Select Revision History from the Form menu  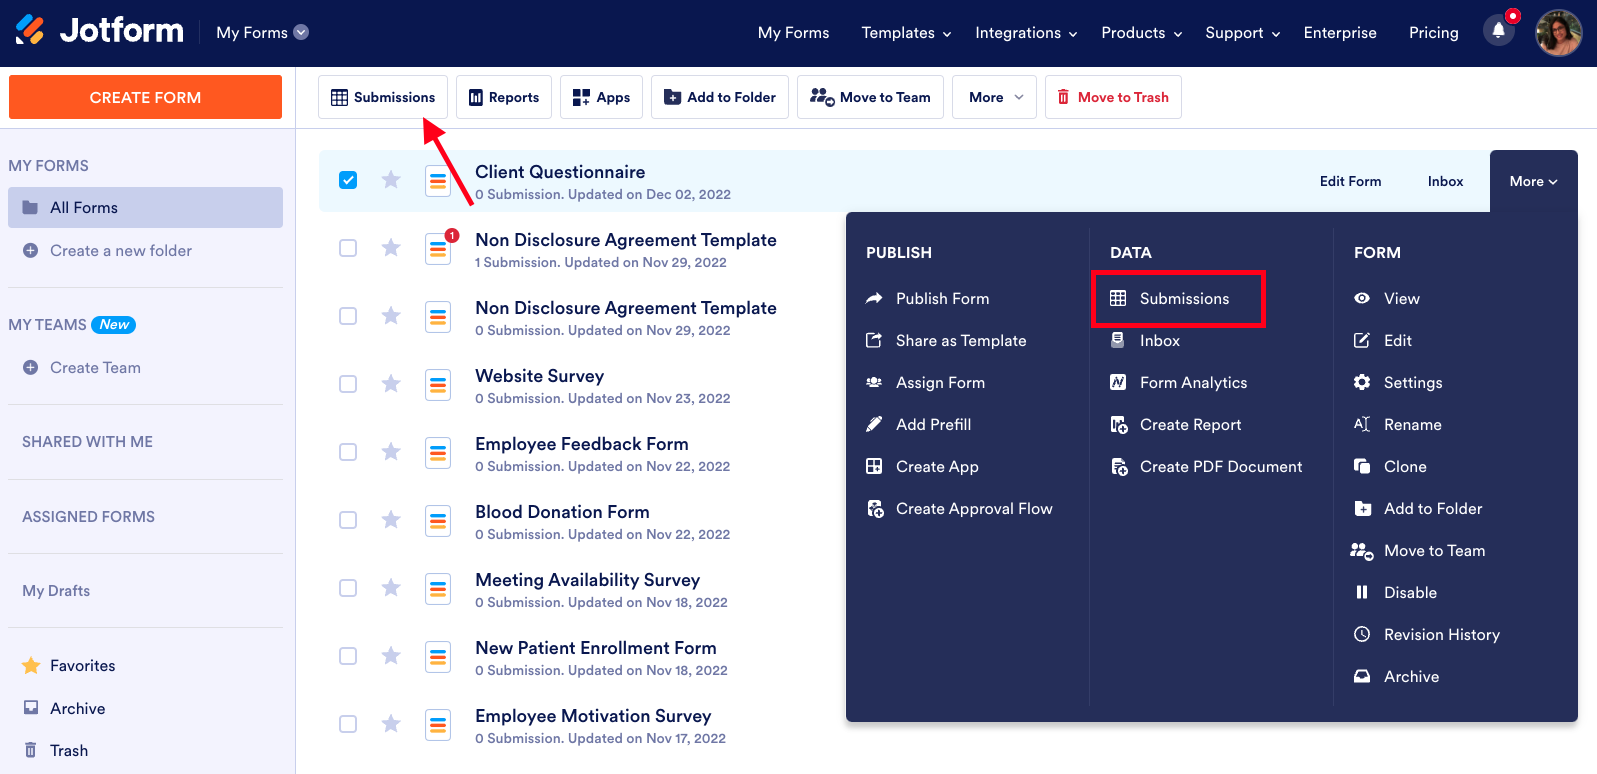1441,635
